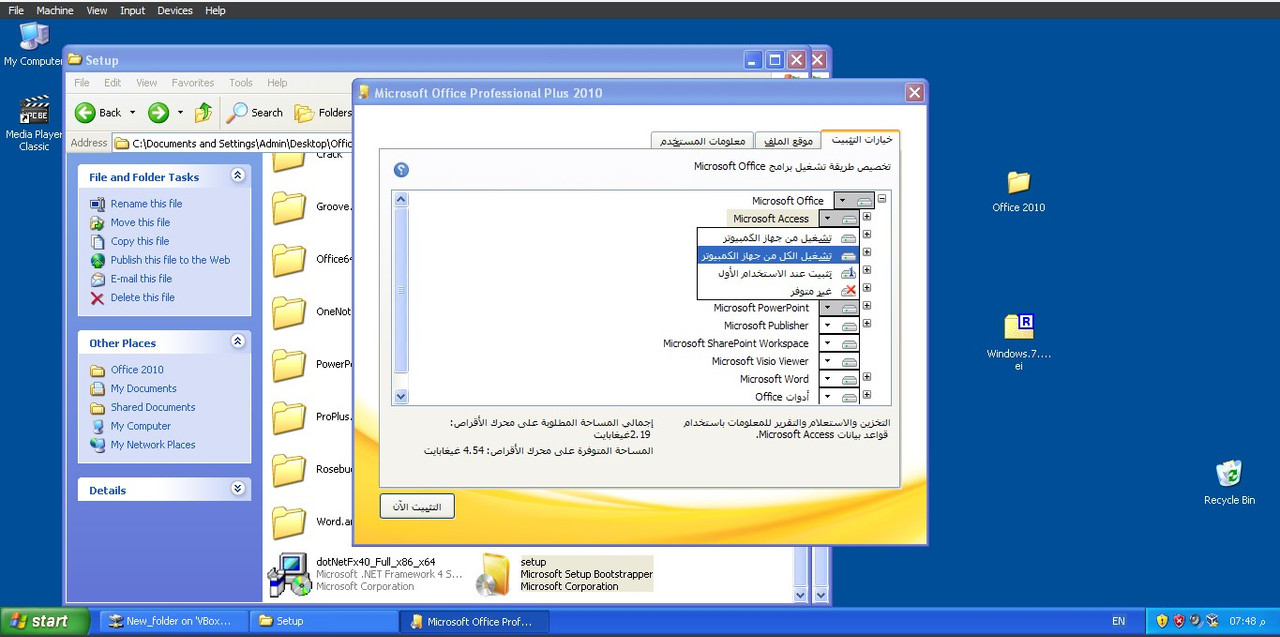1280x637 pixels.
Task: Select the dotNetFx40_Full_x86_x64 installer file
Action: 366,574
